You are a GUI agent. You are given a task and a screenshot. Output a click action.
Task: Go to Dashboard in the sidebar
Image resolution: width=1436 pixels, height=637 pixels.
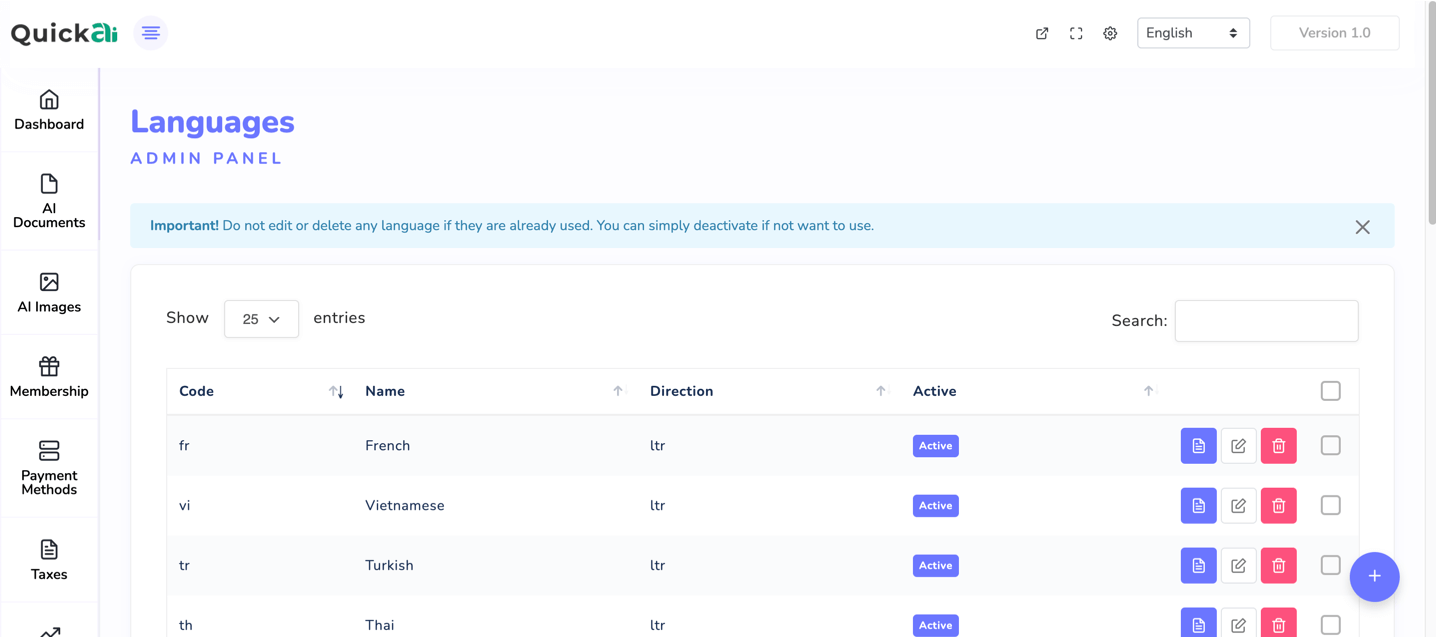click(x=49, y=110)
